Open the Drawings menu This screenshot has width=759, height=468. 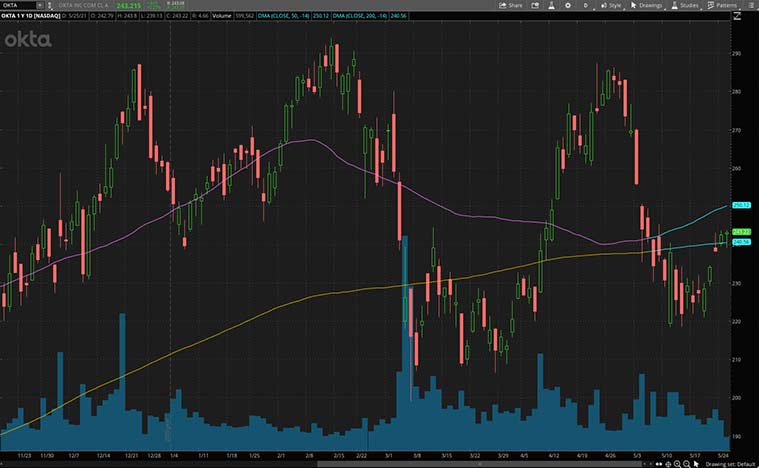coord(646,5)
